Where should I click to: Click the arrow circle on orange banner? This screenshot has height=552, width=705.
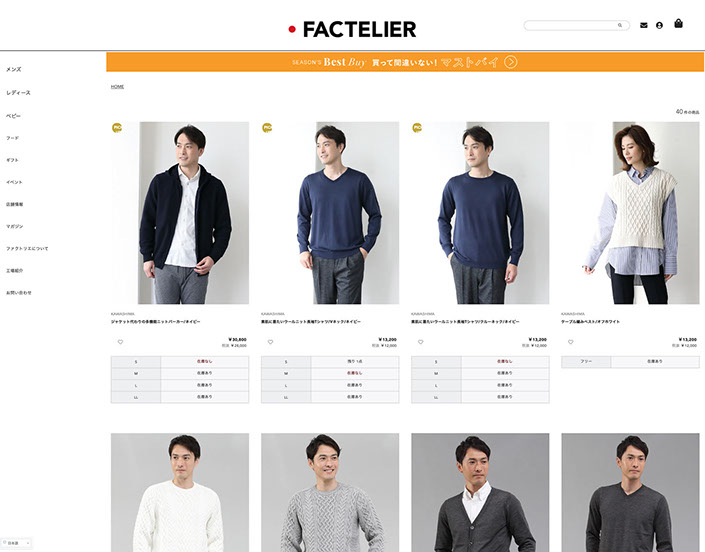[510, 62]
